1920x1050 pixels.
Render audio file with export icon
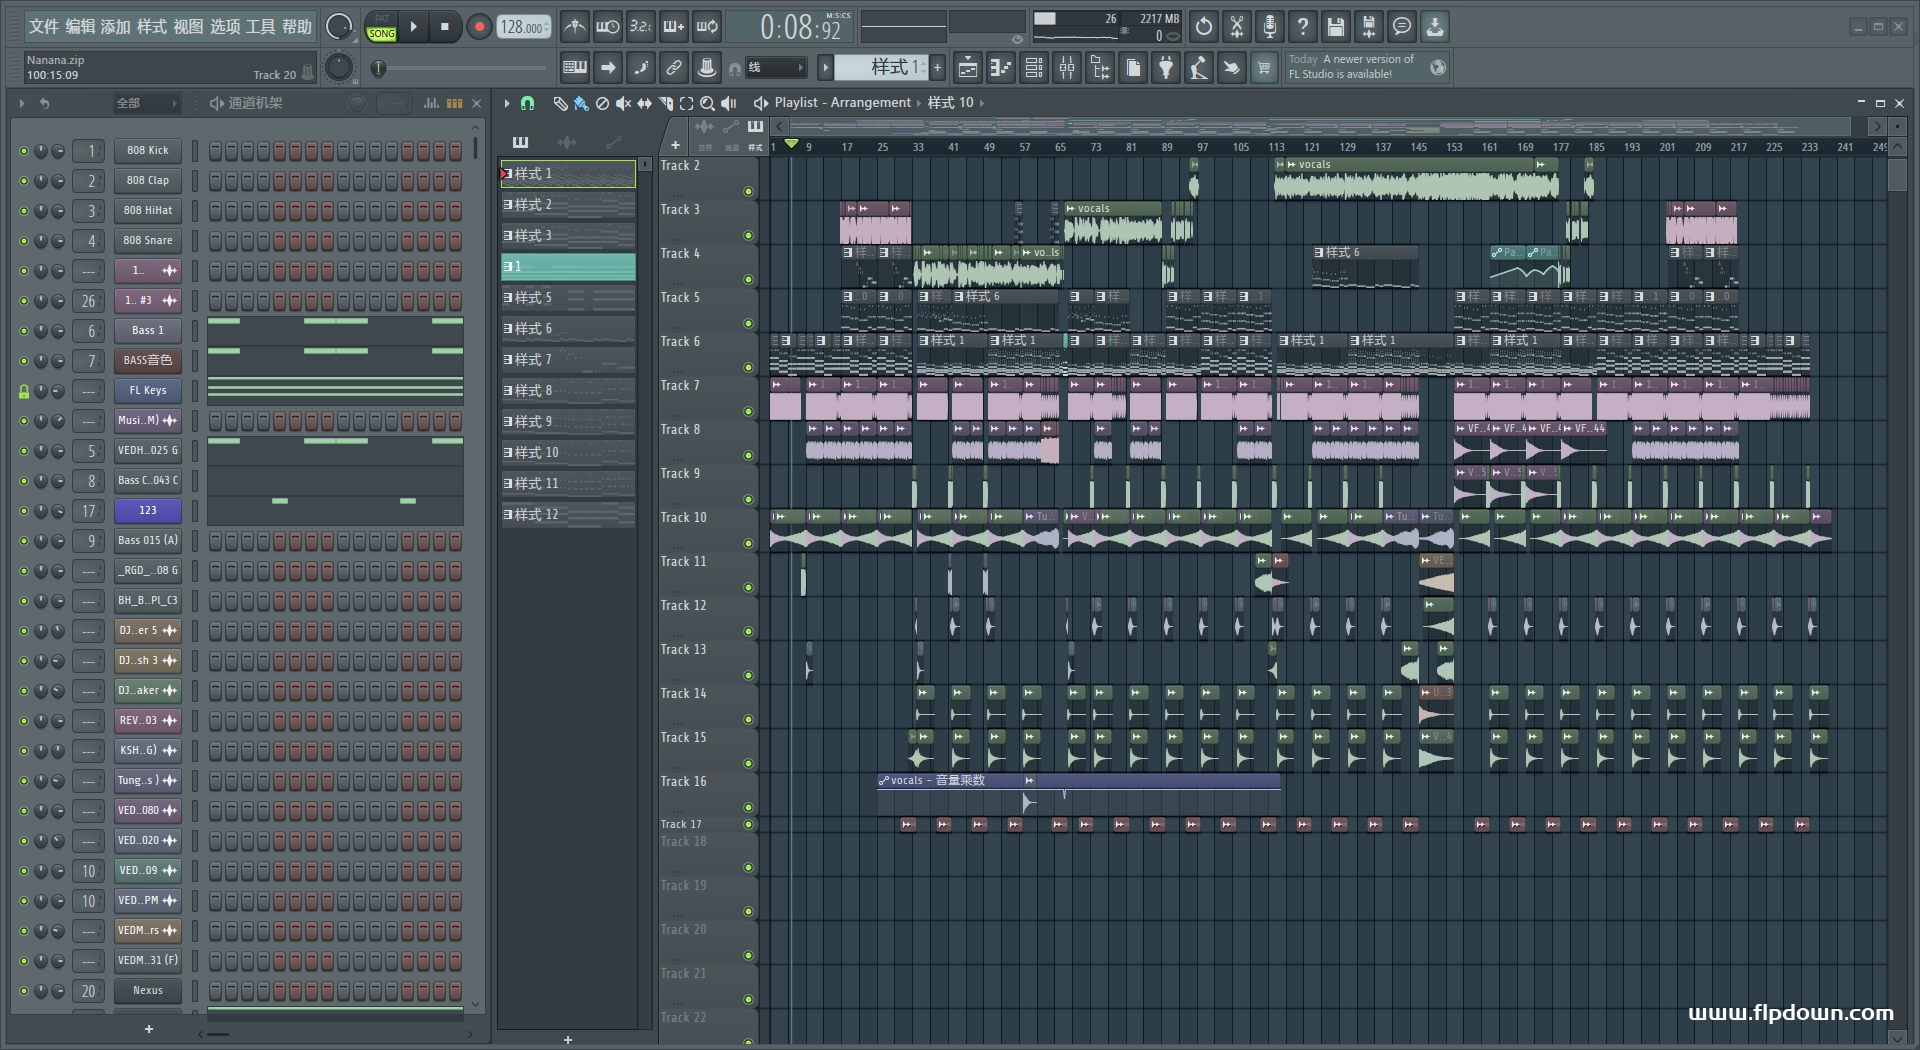1369,27
